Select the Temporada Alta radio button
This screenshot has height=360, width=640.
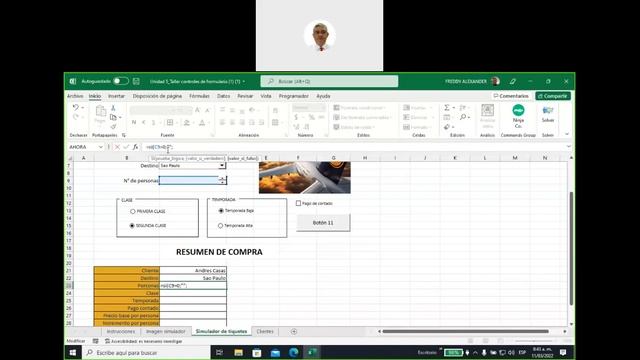[x=220, y=225]
